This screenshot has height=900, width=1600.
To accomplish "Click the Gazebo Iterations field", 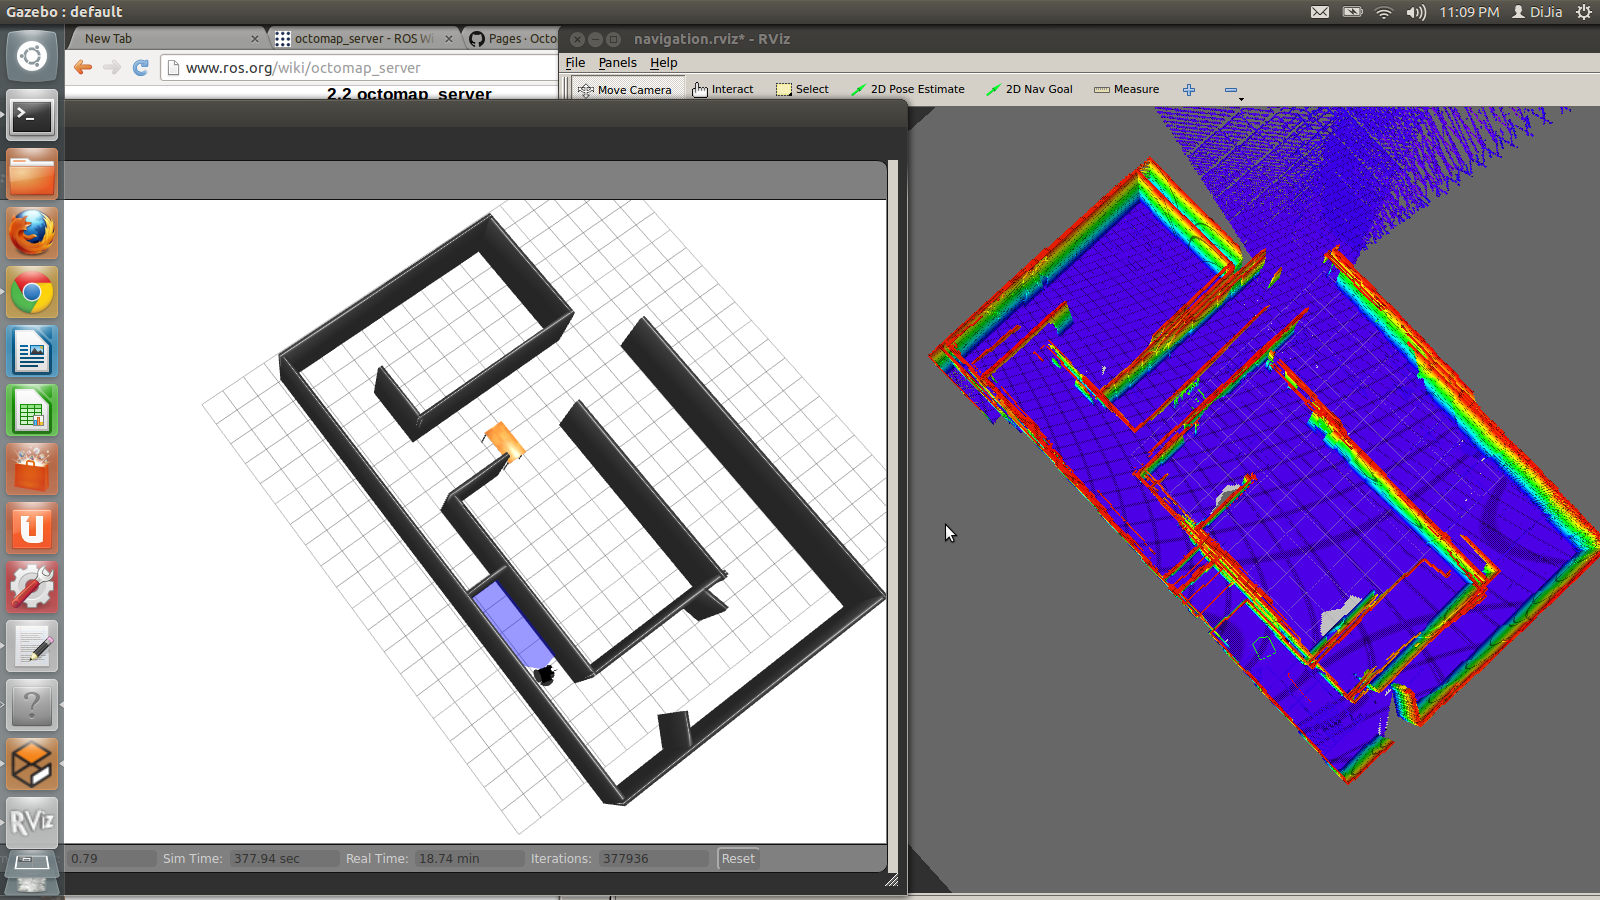I will tap(654, 858).
